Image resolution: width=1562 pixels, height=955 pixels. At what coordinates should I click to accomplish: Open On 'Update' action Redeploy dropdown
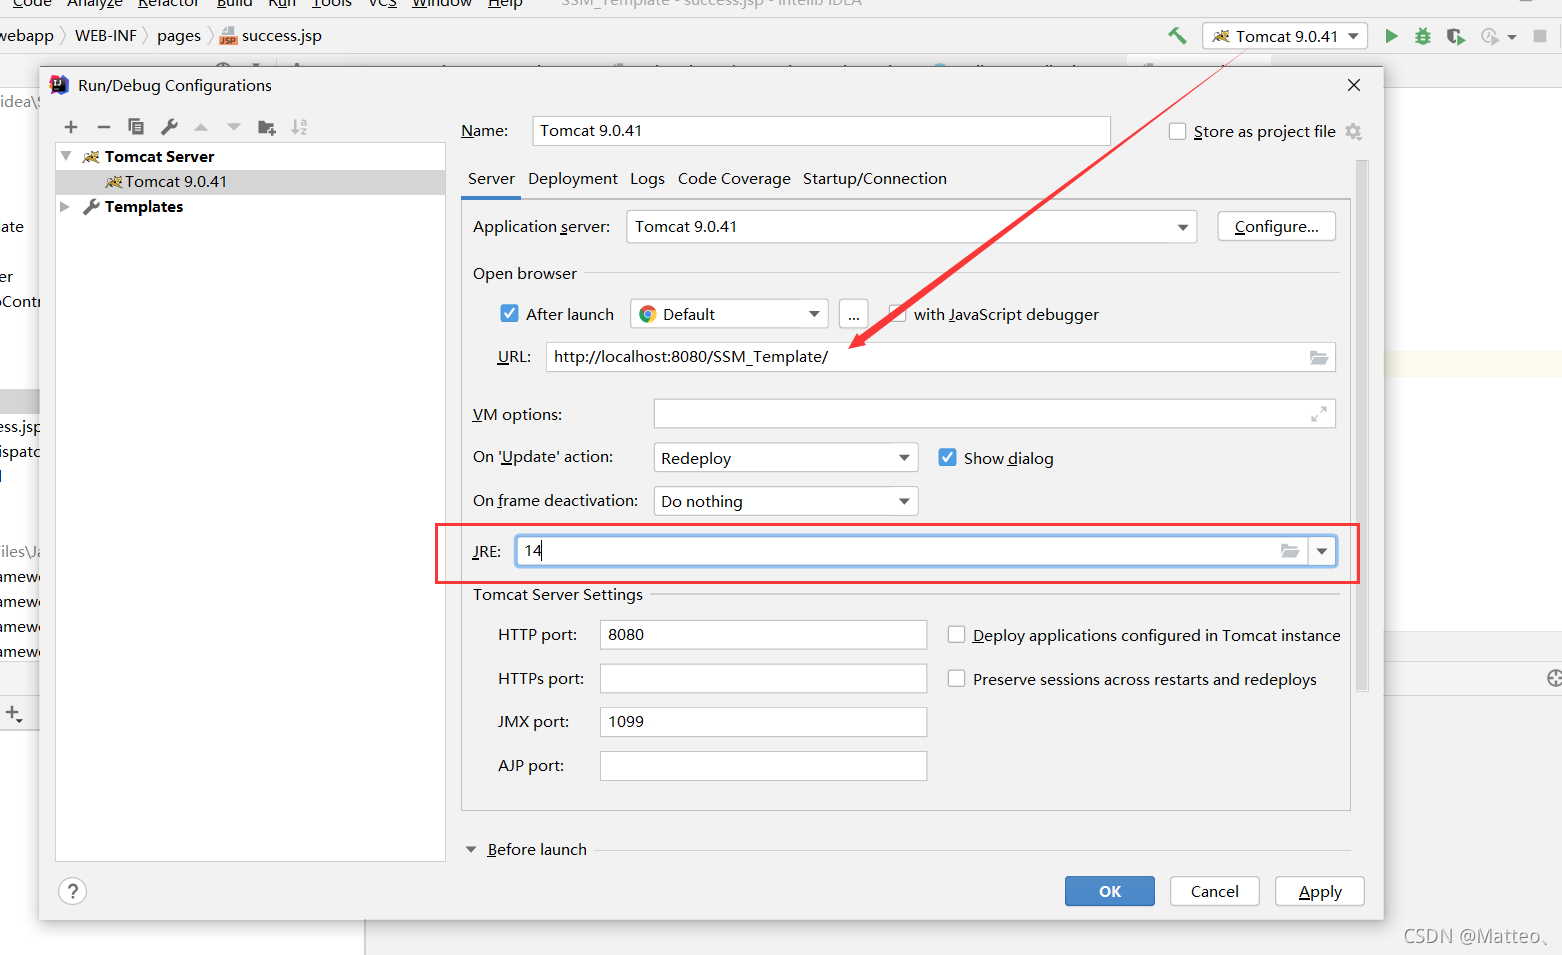pyautogui.click(x=786, y=458)
